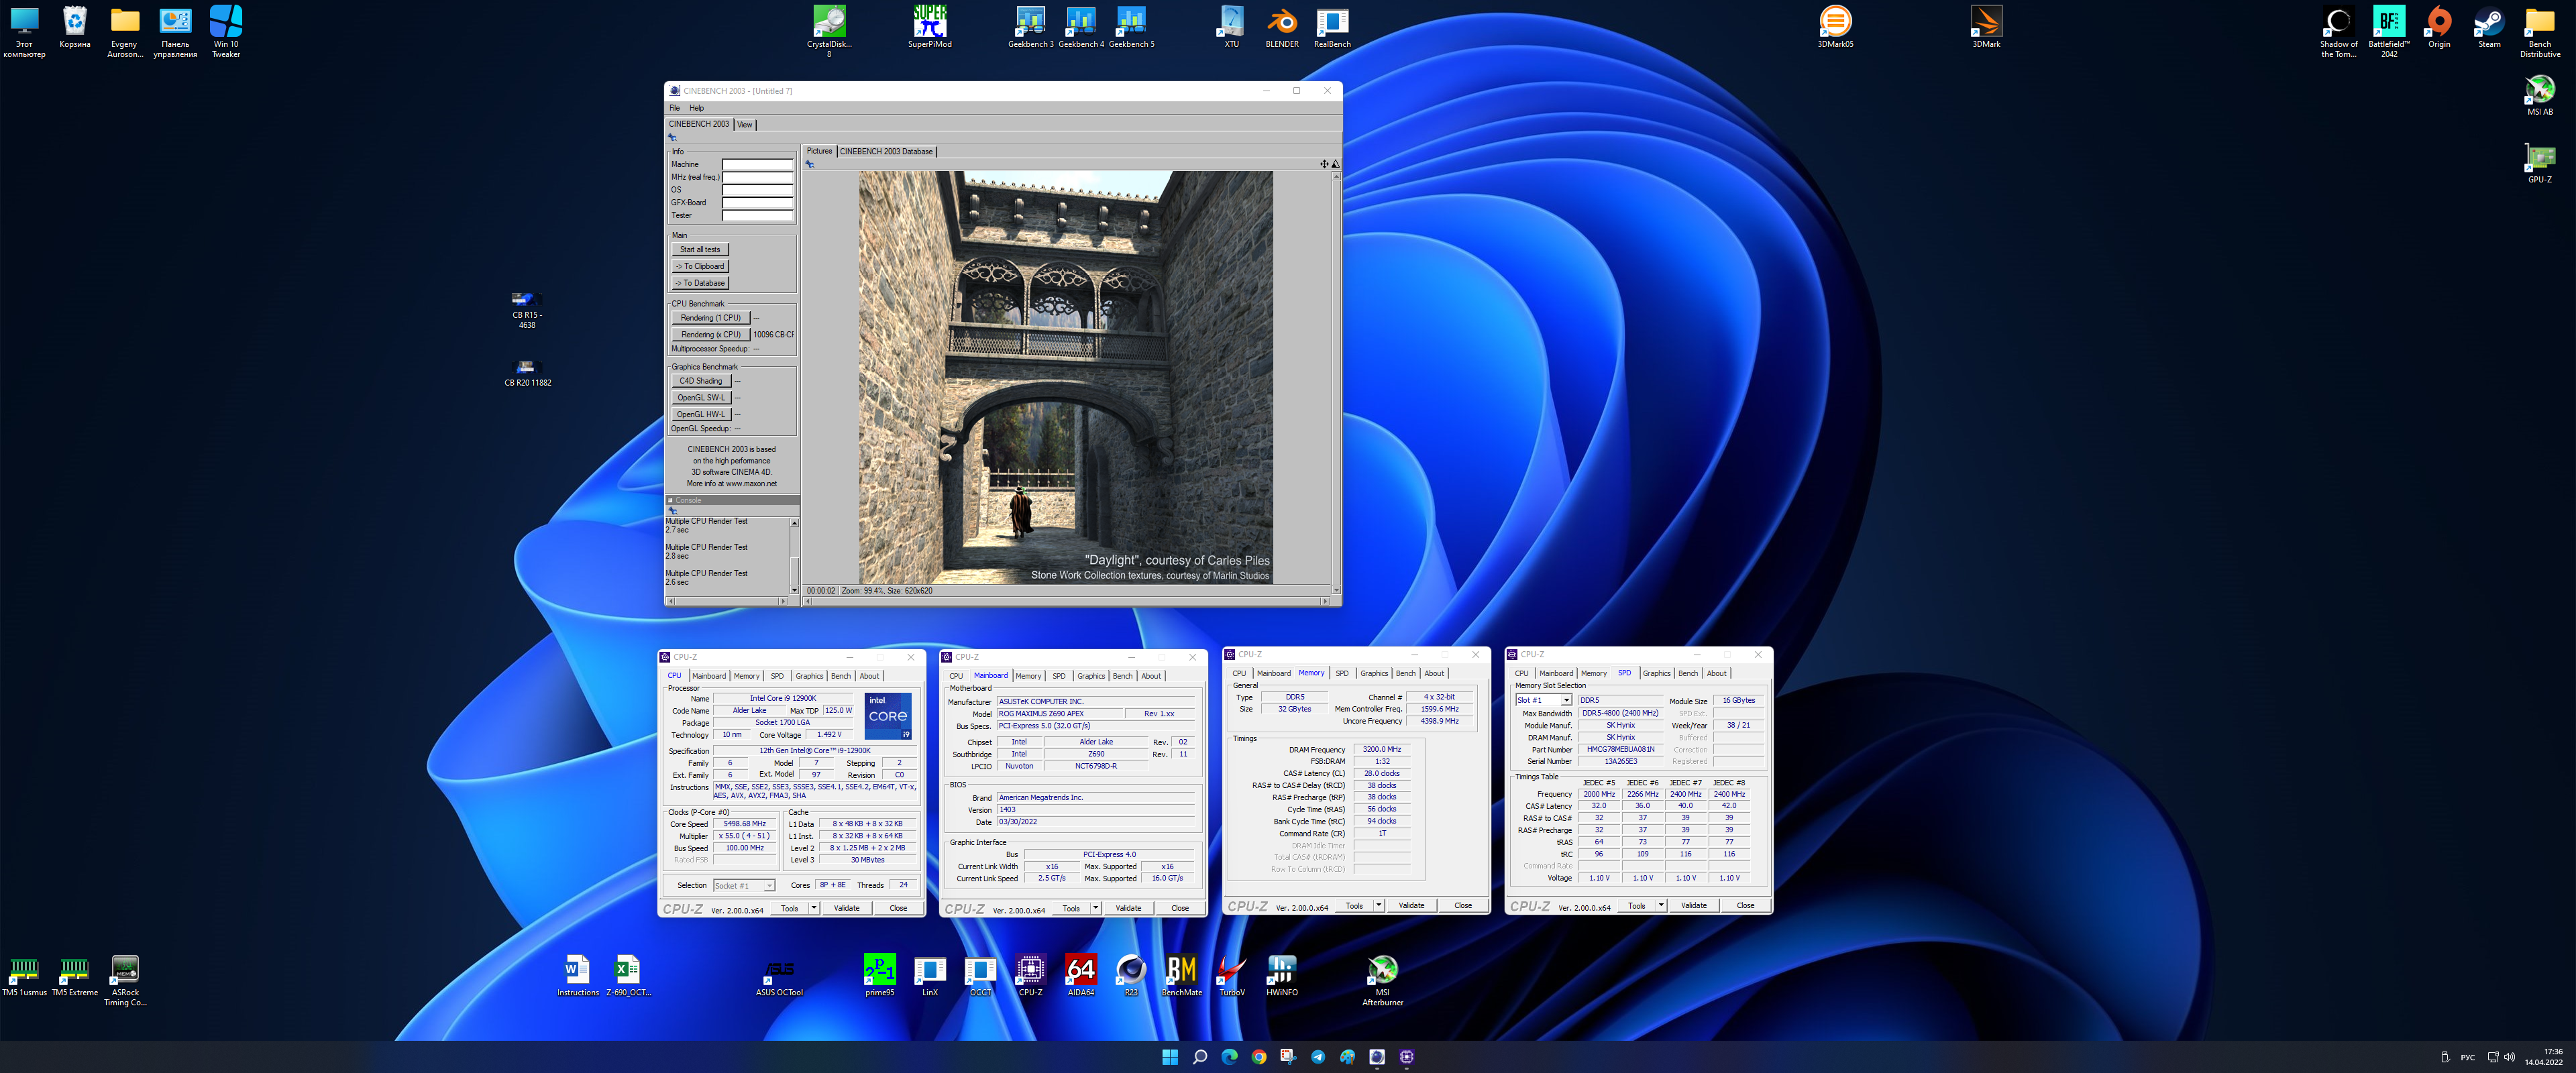Screen dimensions: 2576x1073
Task: Click the Rendering (x CPU) button
Action: (710, 335)
